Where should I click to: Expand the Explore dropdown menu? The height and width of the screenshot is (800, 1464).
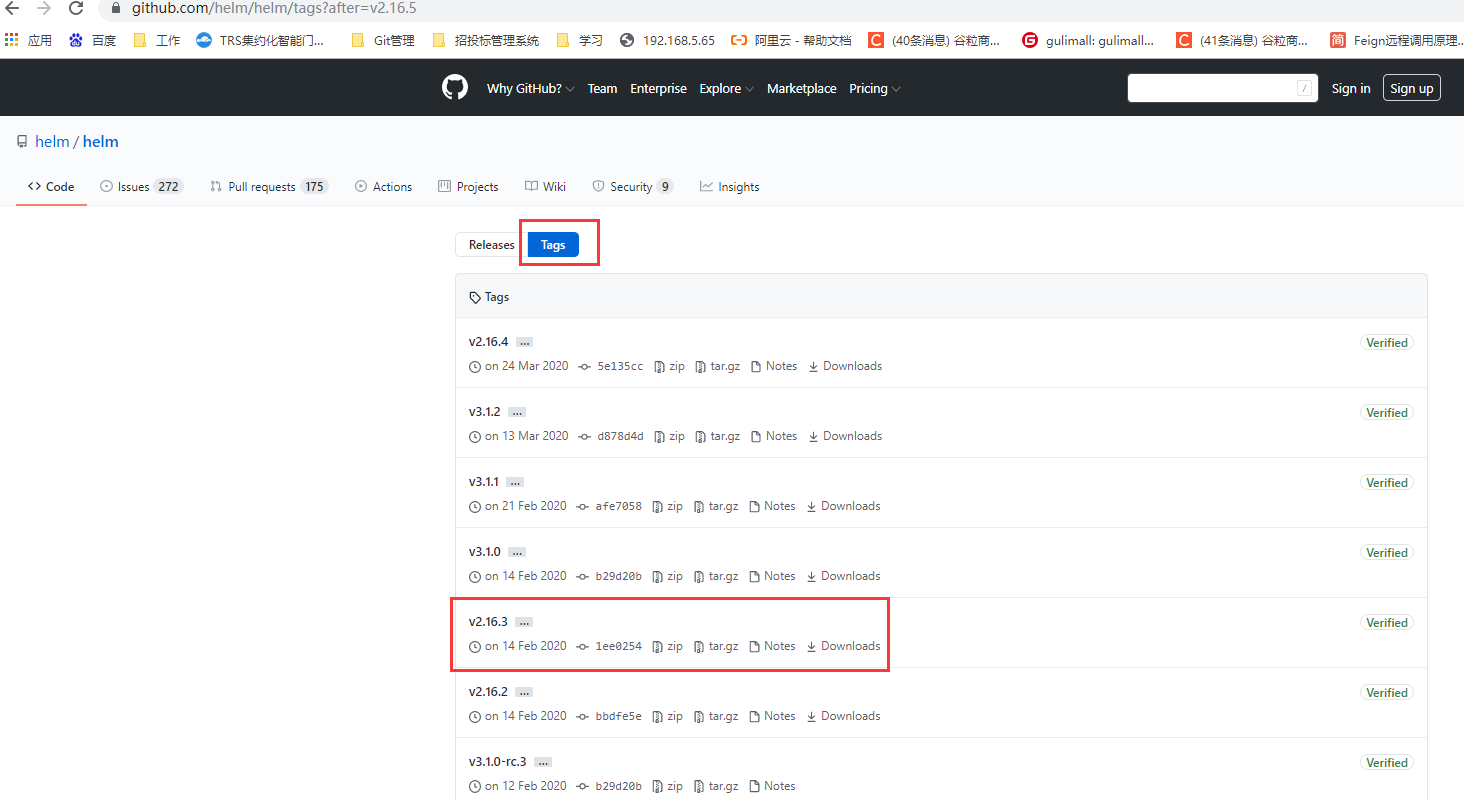(726, 89)
